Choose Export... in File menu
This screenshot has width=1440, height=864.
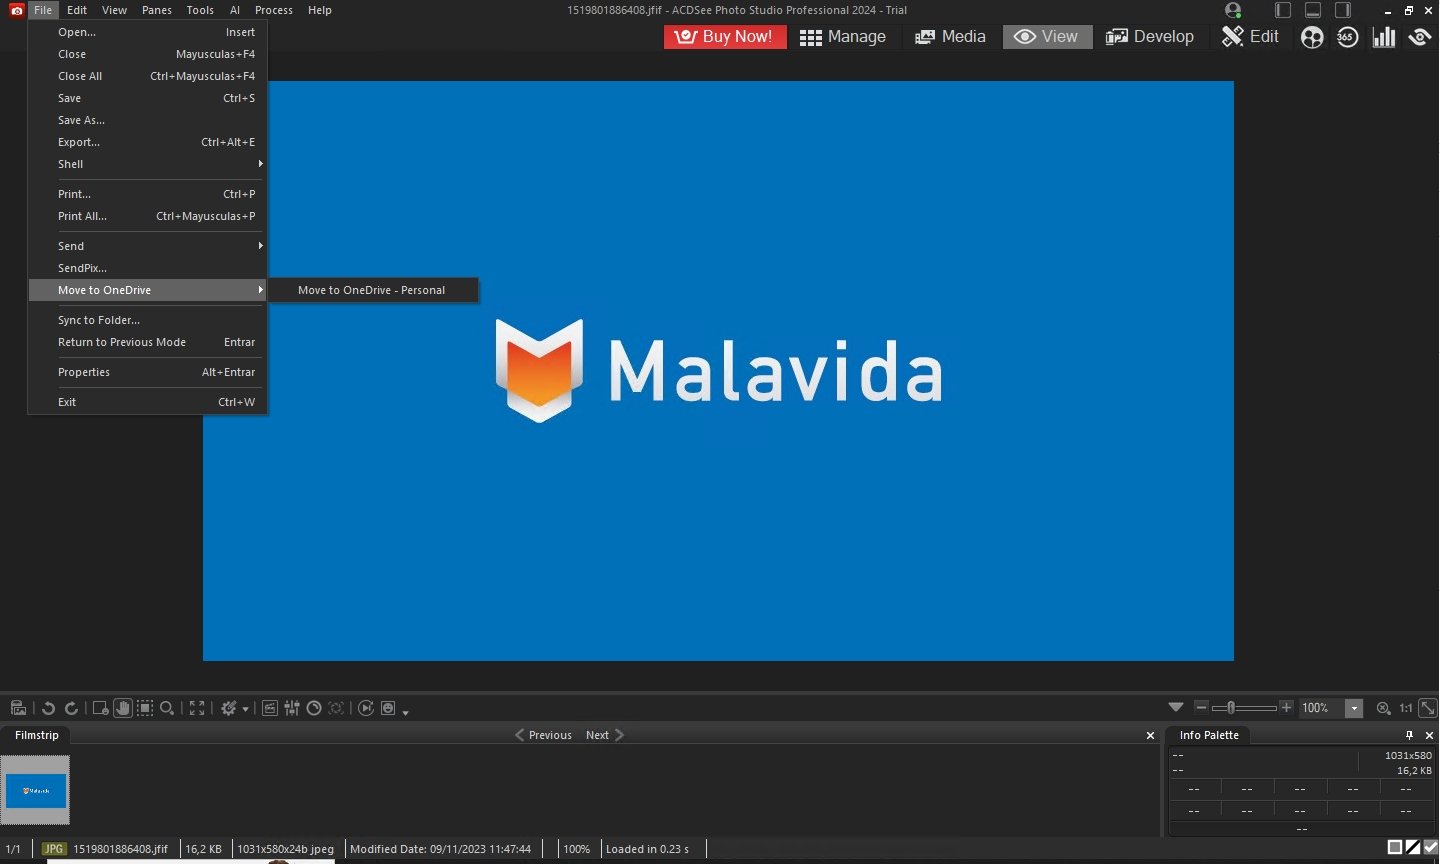tap(148, 142)
